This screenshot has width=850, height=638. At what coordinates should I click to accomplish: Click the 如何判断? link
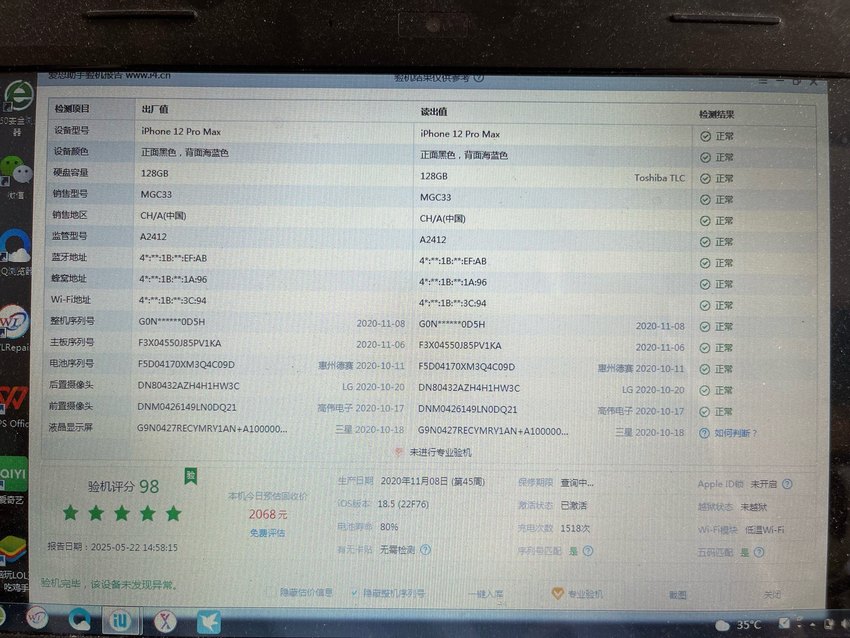pyautogui.click(x=736, y=433)
